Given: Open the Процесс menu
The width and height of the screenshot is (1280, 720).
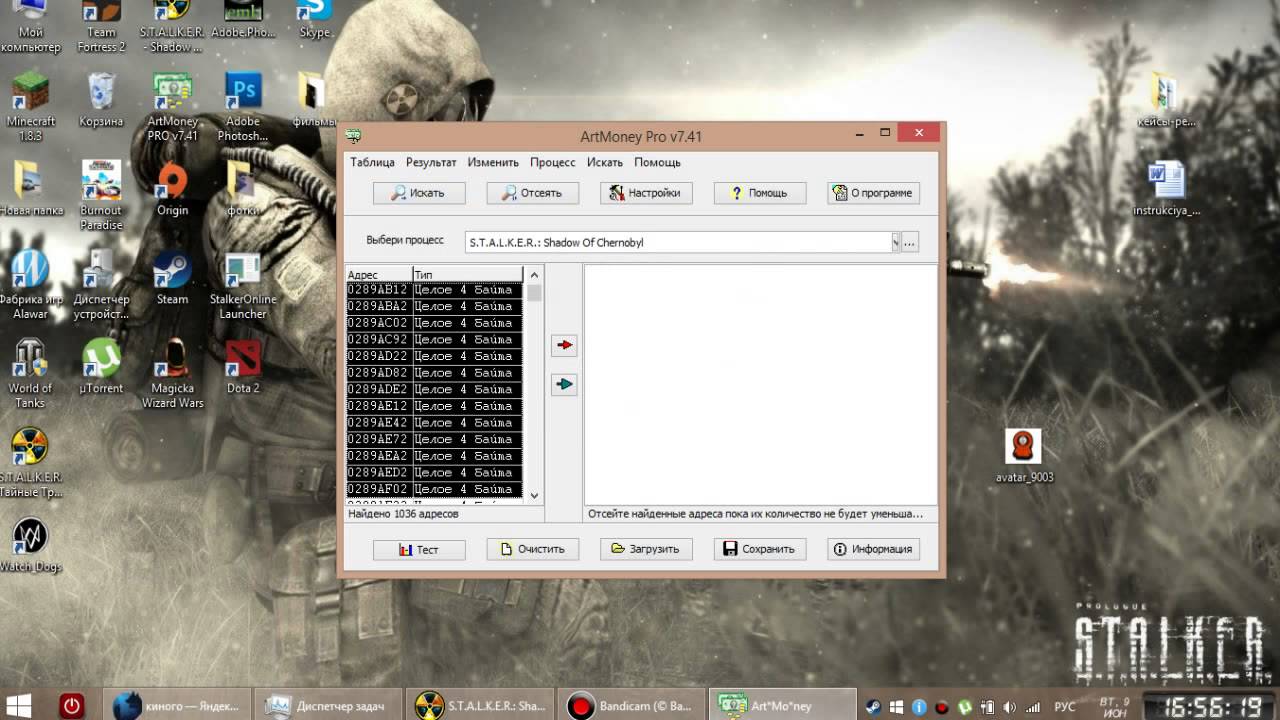Looking at the screenshot, I should coord(553,162).
